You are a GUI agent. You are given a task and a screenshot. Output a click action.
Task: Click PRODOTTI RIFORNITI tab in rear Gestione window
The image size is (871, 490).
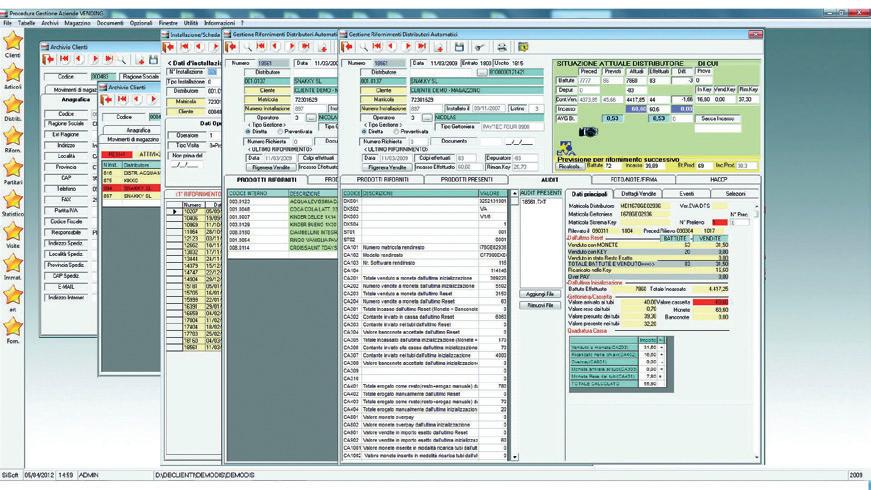[x=267, y=179]
